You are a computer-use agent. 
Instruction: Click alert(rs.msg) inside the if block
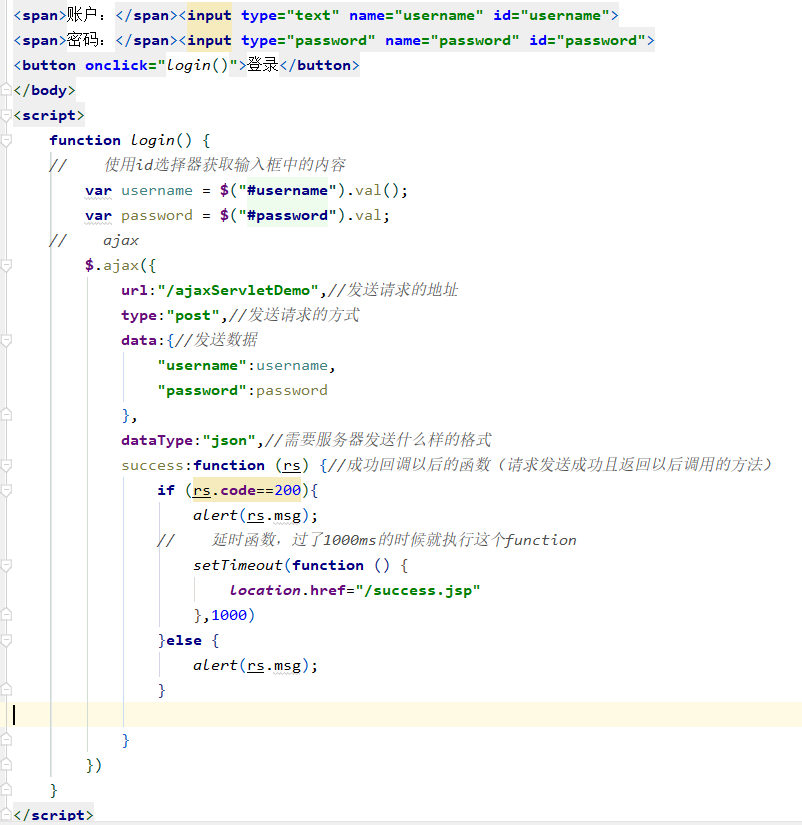pos(255,516)
